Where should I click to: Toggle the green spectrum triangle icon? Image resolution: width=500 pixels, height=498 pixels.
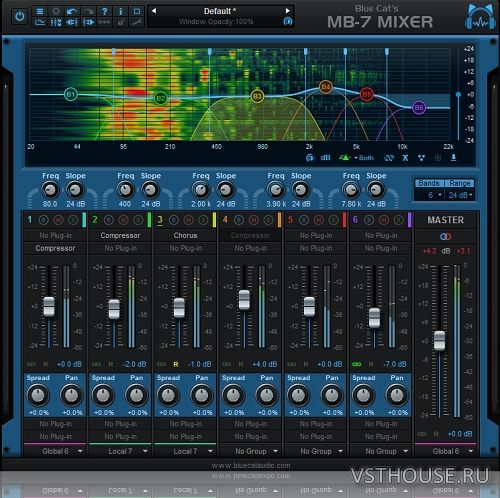pos(345,157)
